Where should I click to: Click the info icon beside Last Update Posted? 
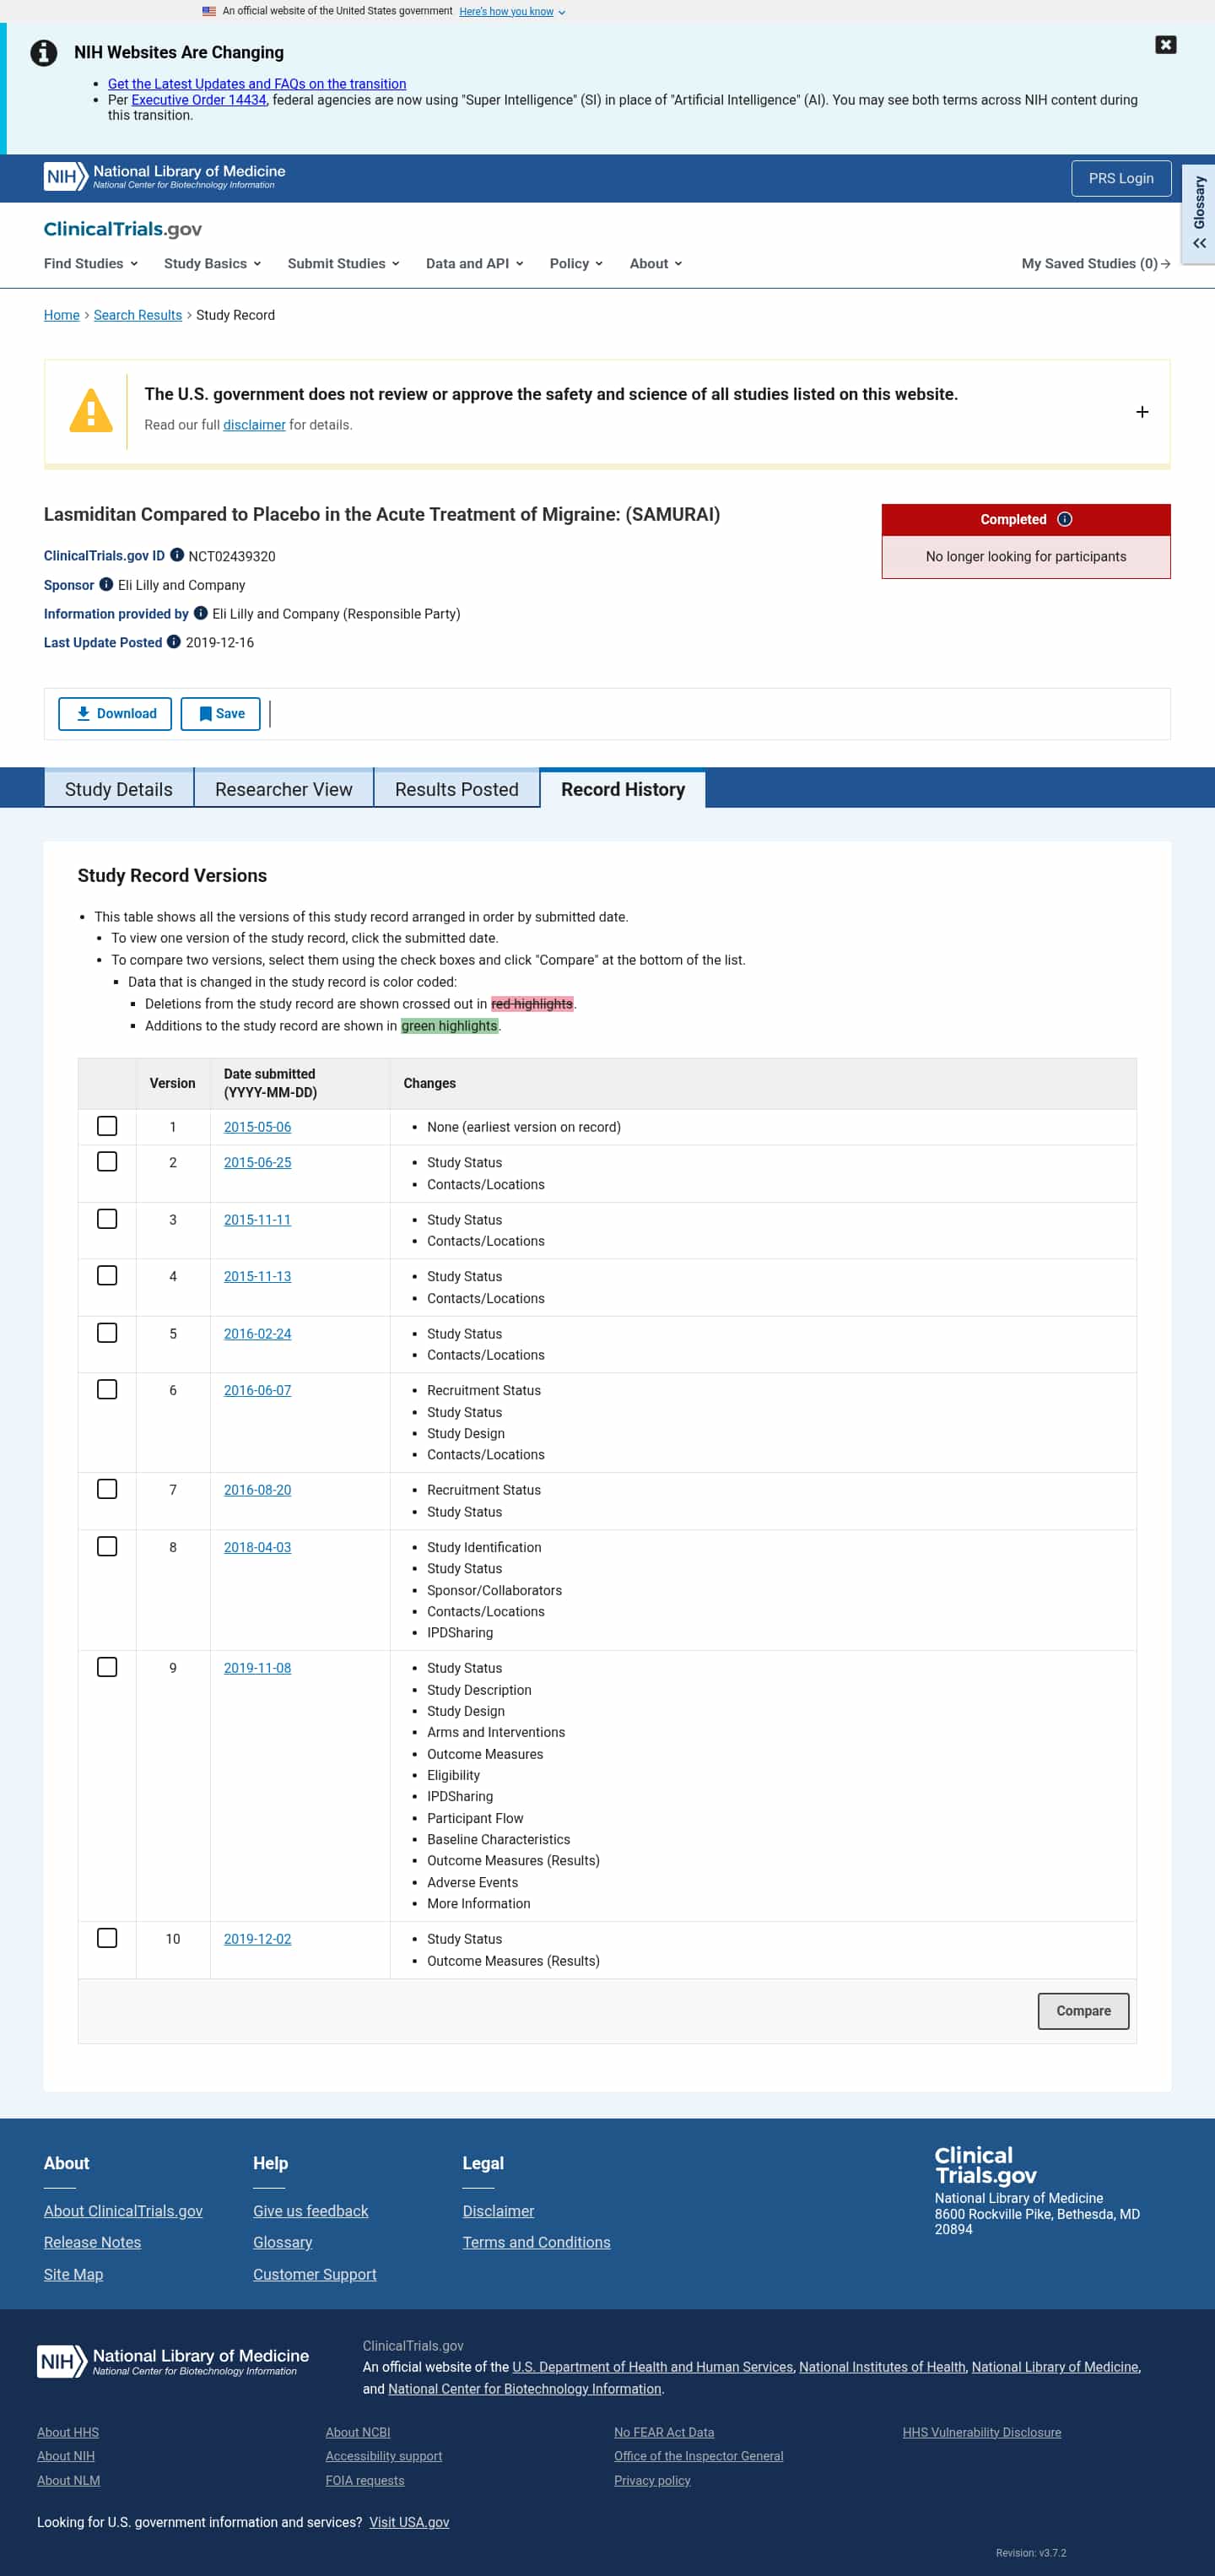pos(174,642)
